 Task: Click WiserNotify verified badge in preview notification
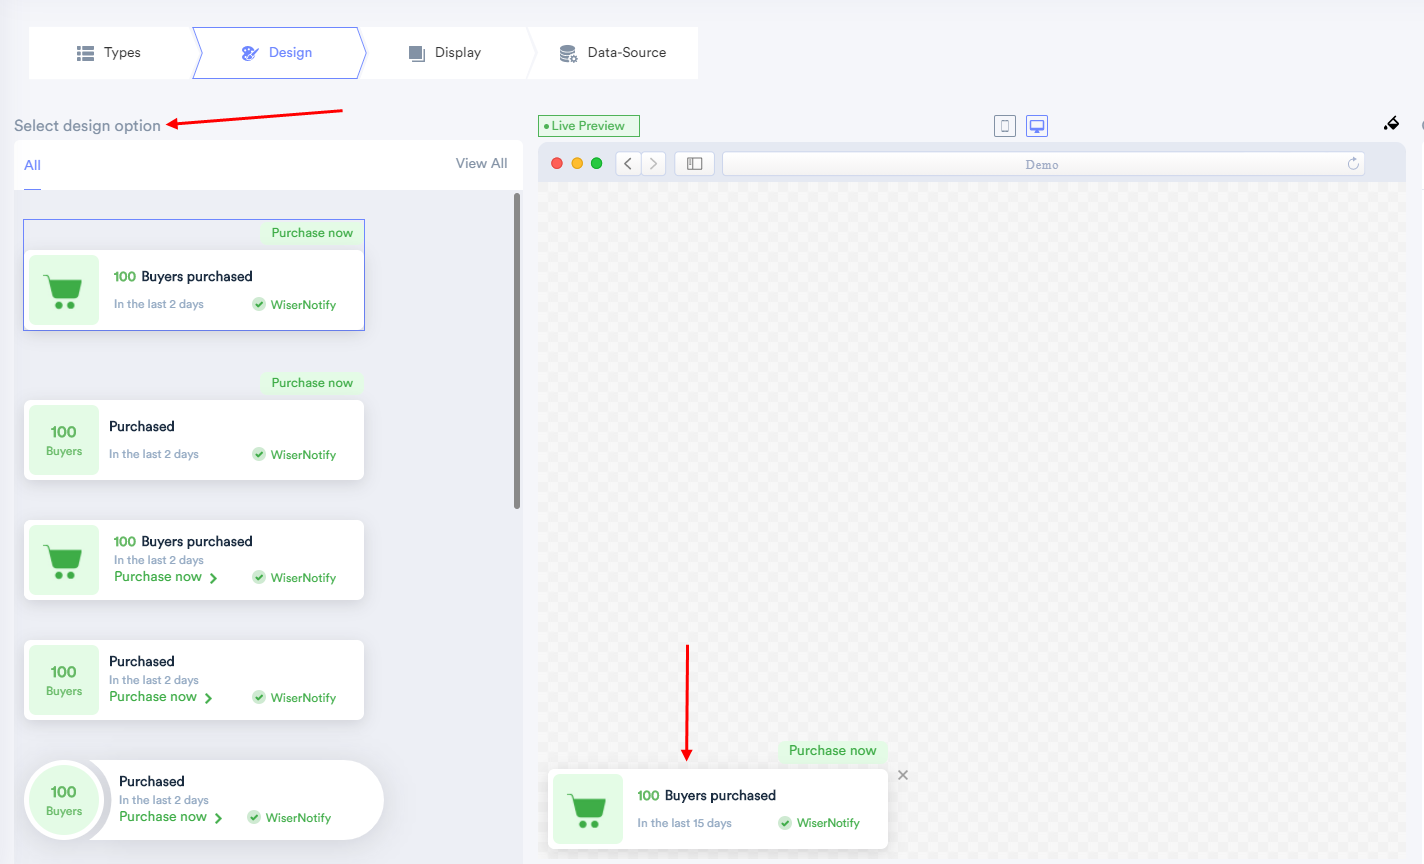pyautogui.click(x=819, y=823)
